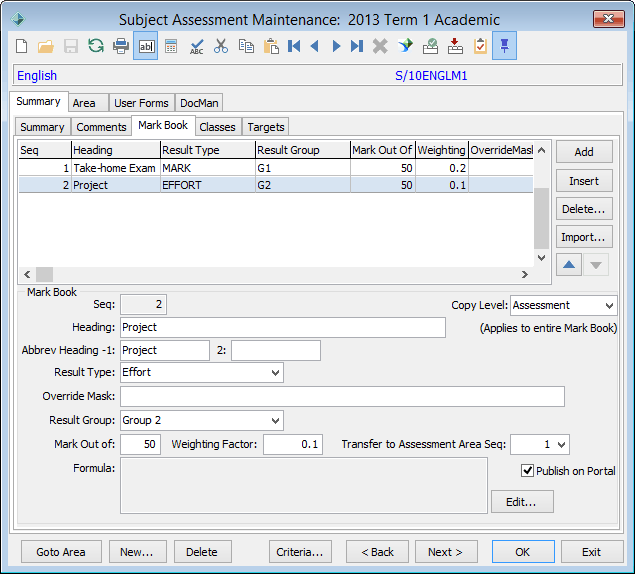
Task: Click into the Heading text field
Action: tap(283, 328)
